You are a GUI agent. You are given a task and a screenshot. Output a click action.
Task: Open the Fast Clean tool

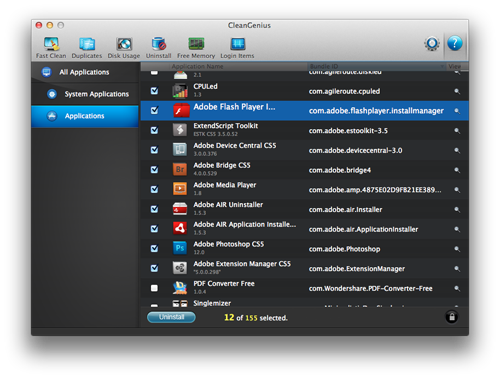point(51,48)
